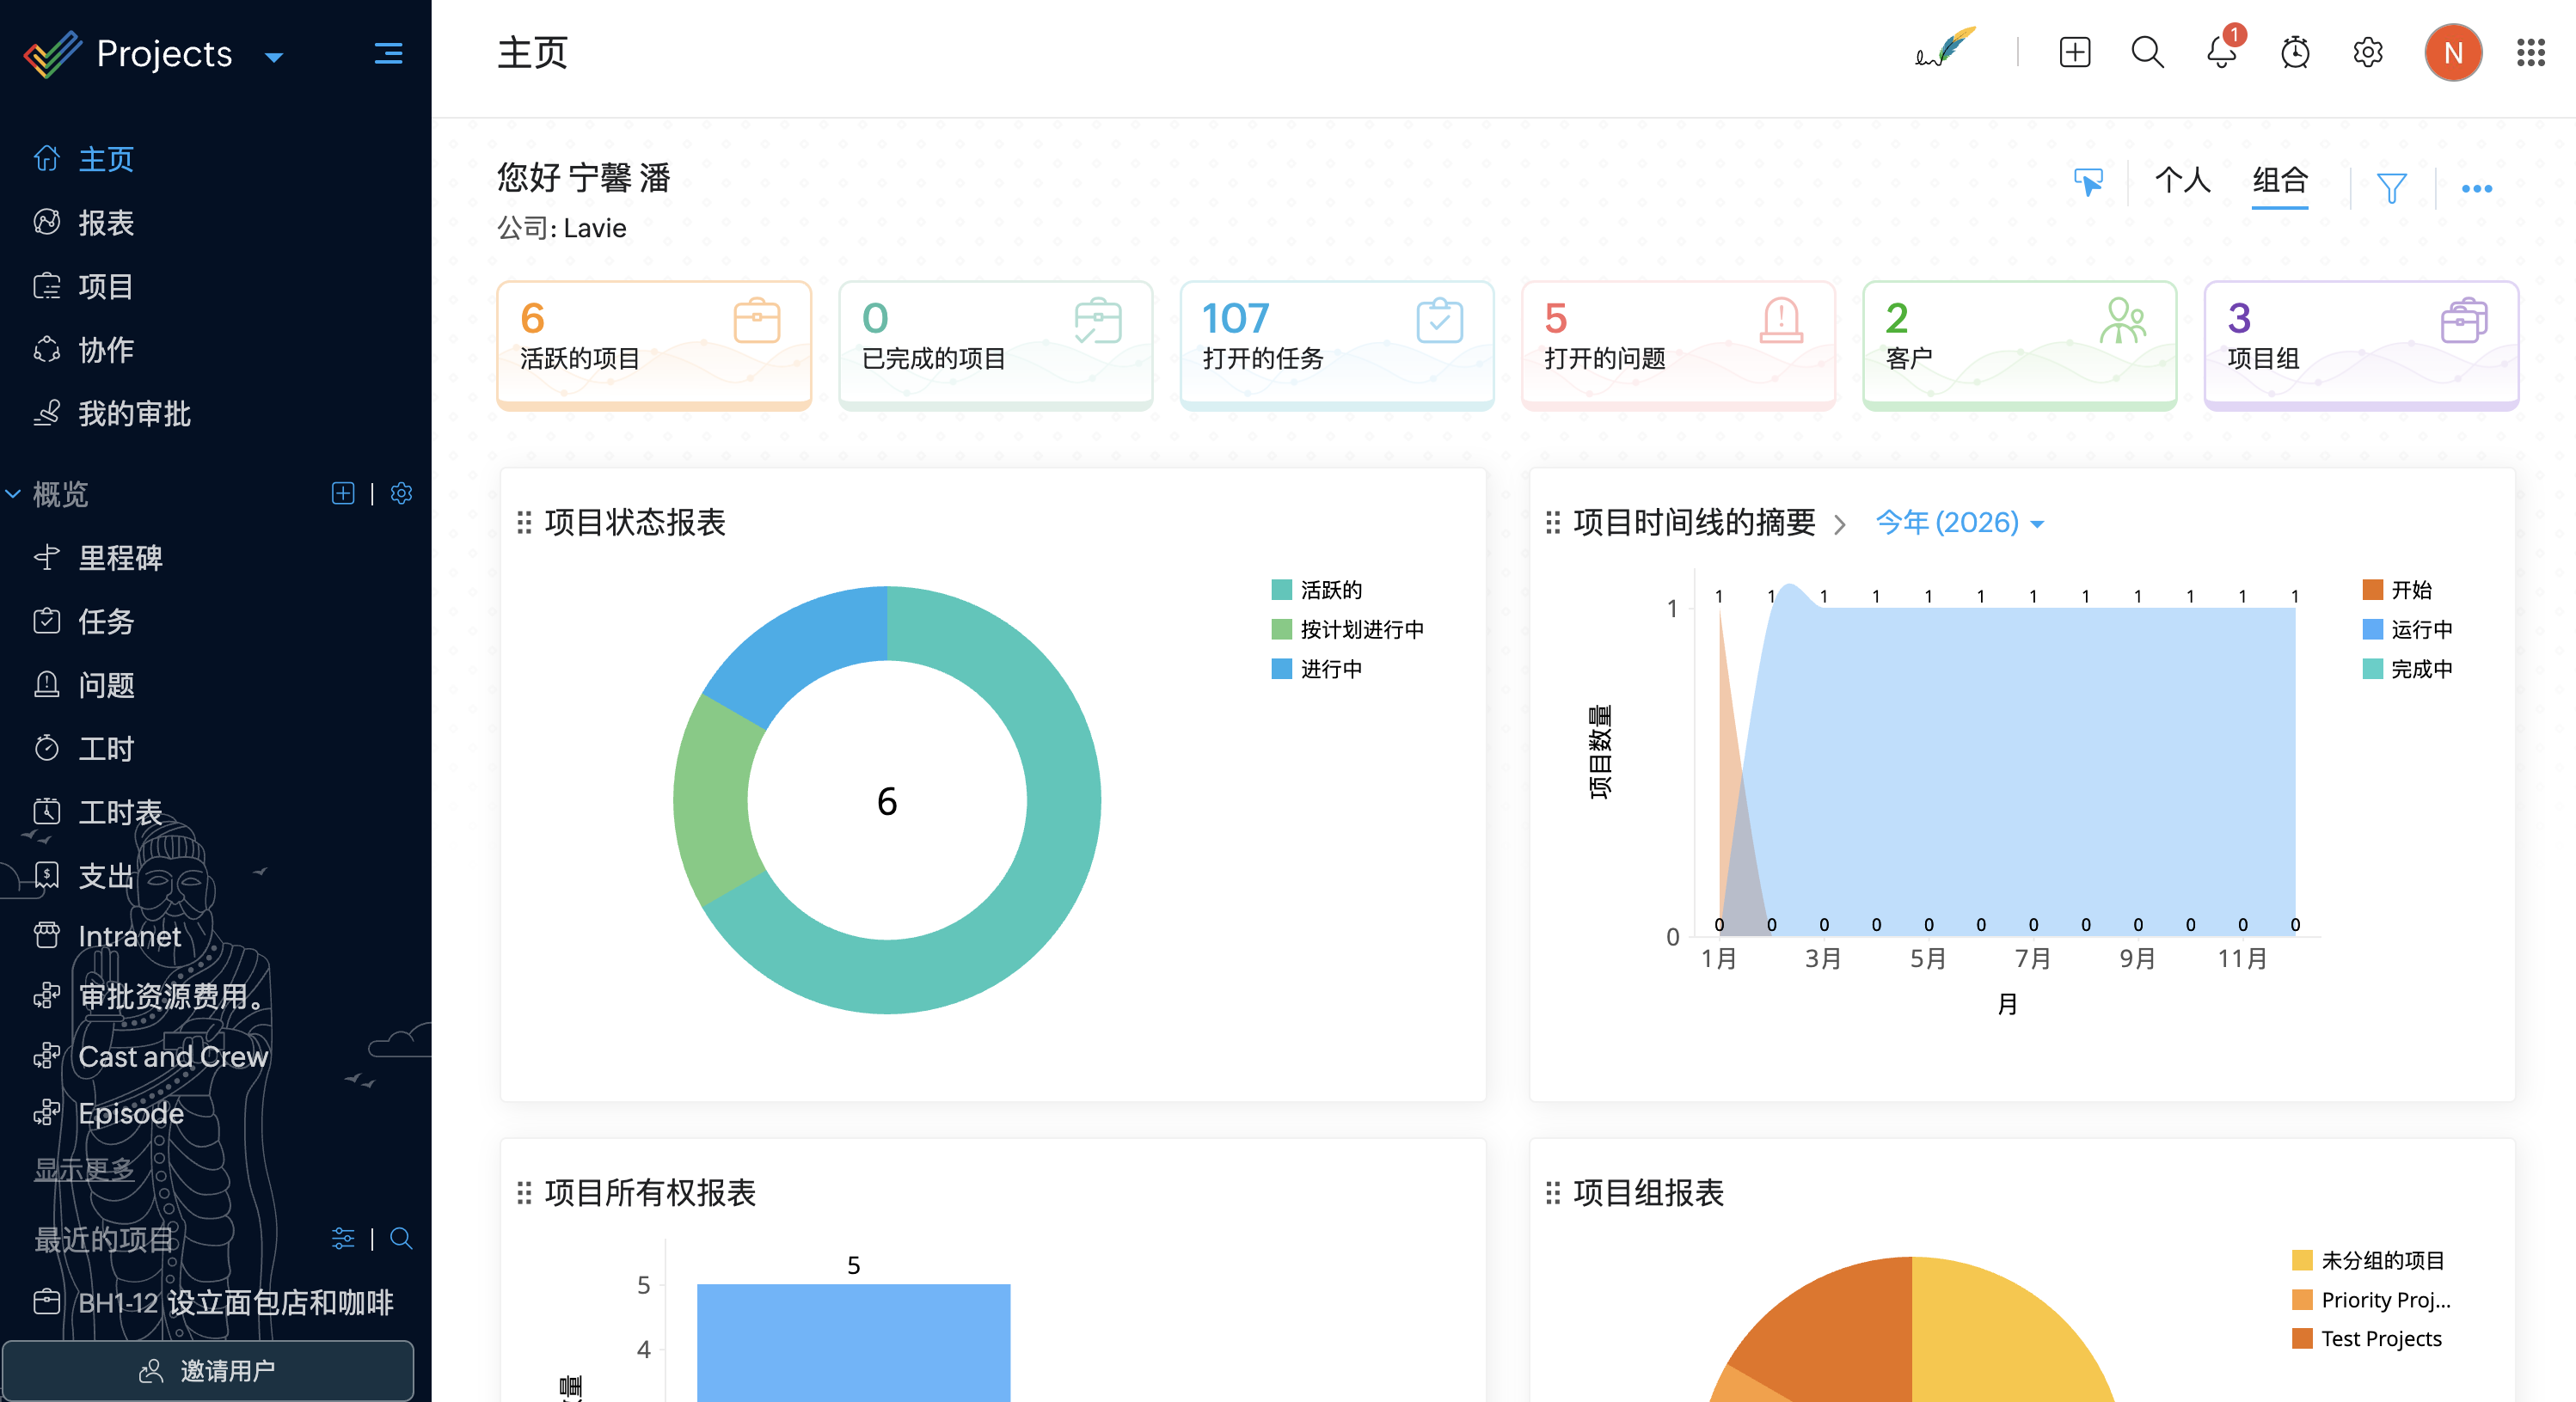Open the timer clock icon in header
The width and height of the screenshot is (2576, 1402).
point(2295,52)
